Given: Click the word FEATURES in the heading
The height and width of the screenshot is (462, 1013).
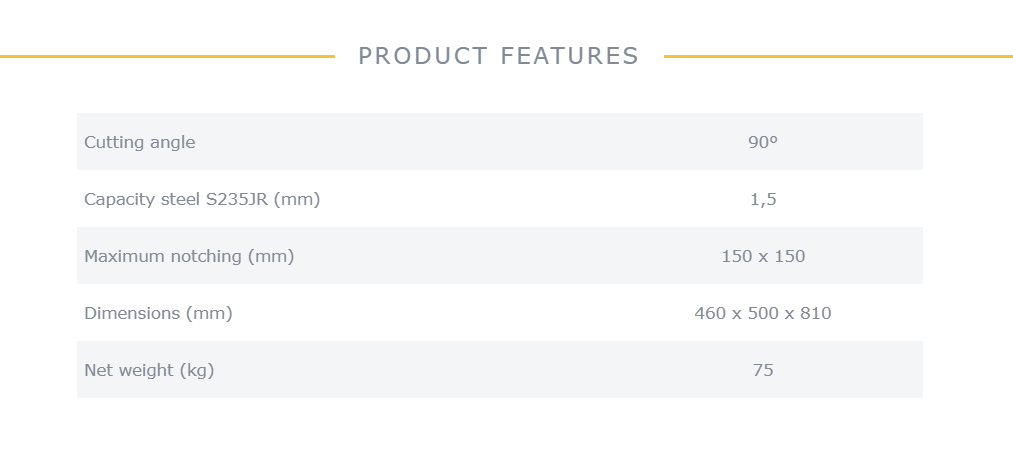Looking at the screenshot, I should click(570, 56).
